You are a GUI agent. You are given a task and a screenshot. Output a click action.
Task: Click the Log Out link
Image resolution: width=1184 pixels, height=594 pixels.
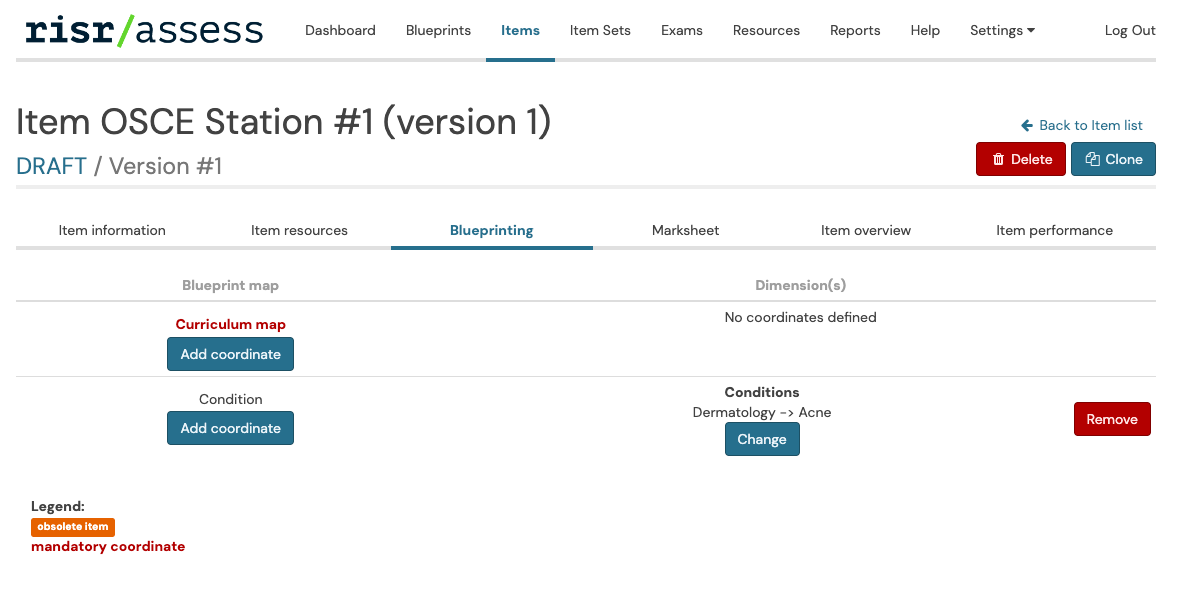[1130, 31]
